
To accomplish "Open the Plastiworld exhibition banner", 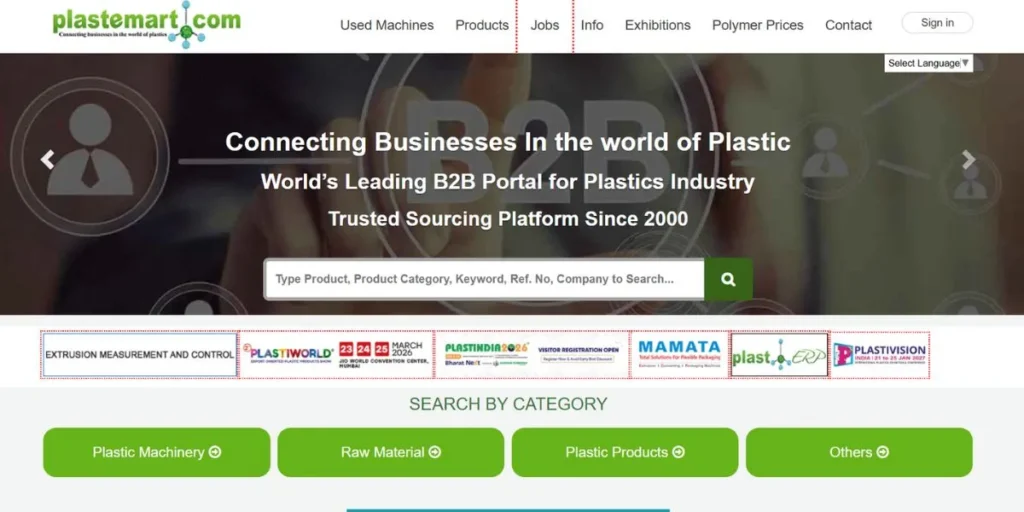I will (x=336, y=355).
